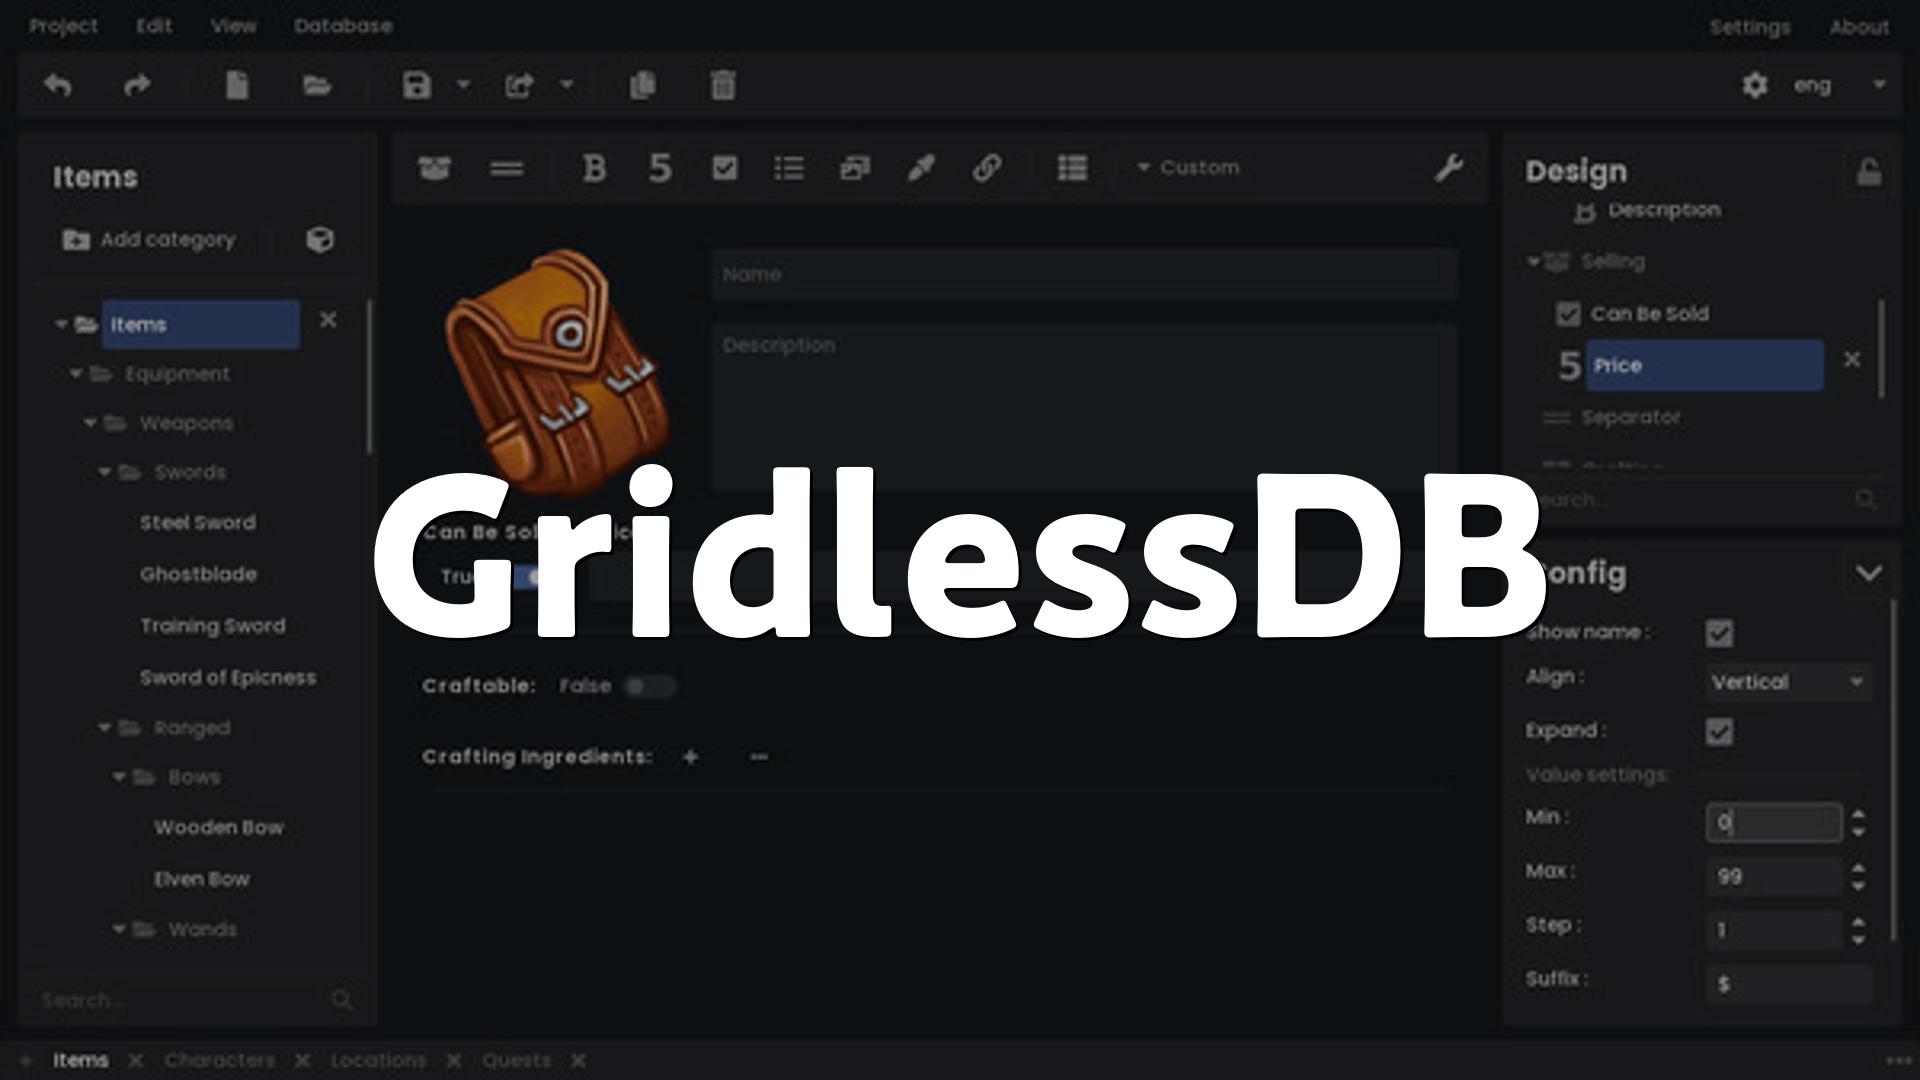Open the wrench tool icon
The image size is (1920, 1080).
pyautogui.click(x=1449, y=168)
